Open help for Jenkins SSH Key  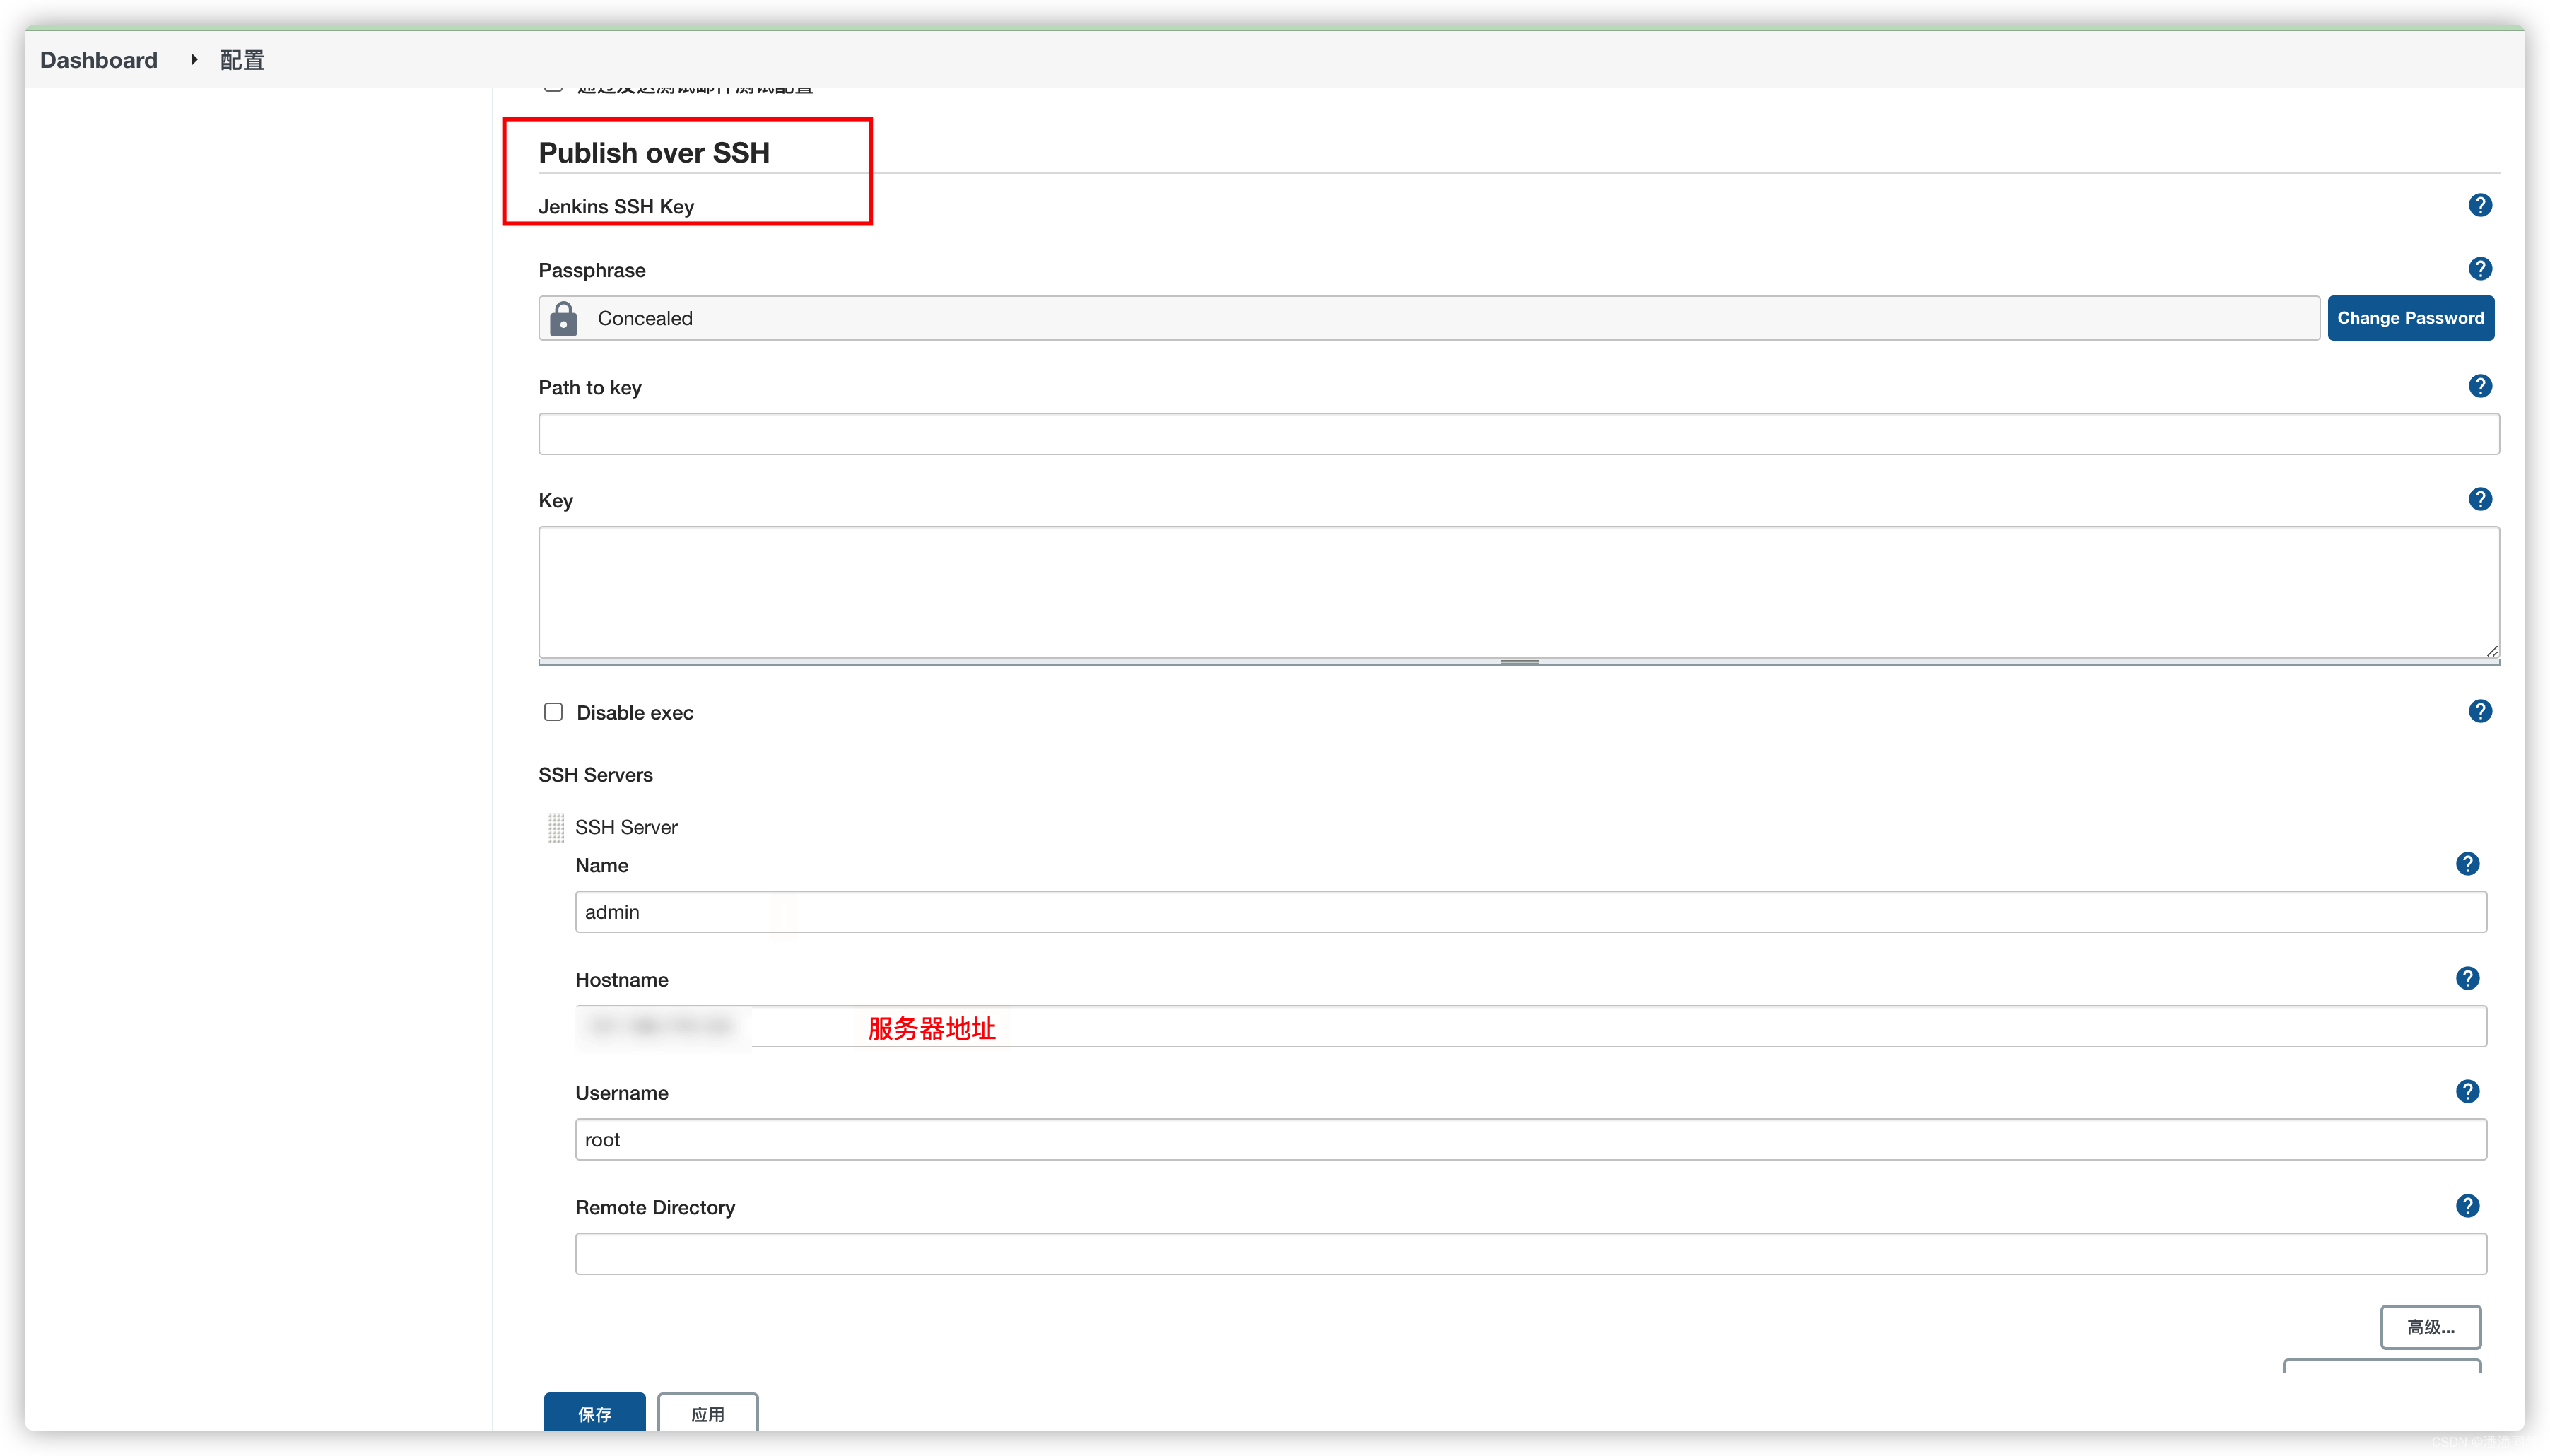[2479, 205]
